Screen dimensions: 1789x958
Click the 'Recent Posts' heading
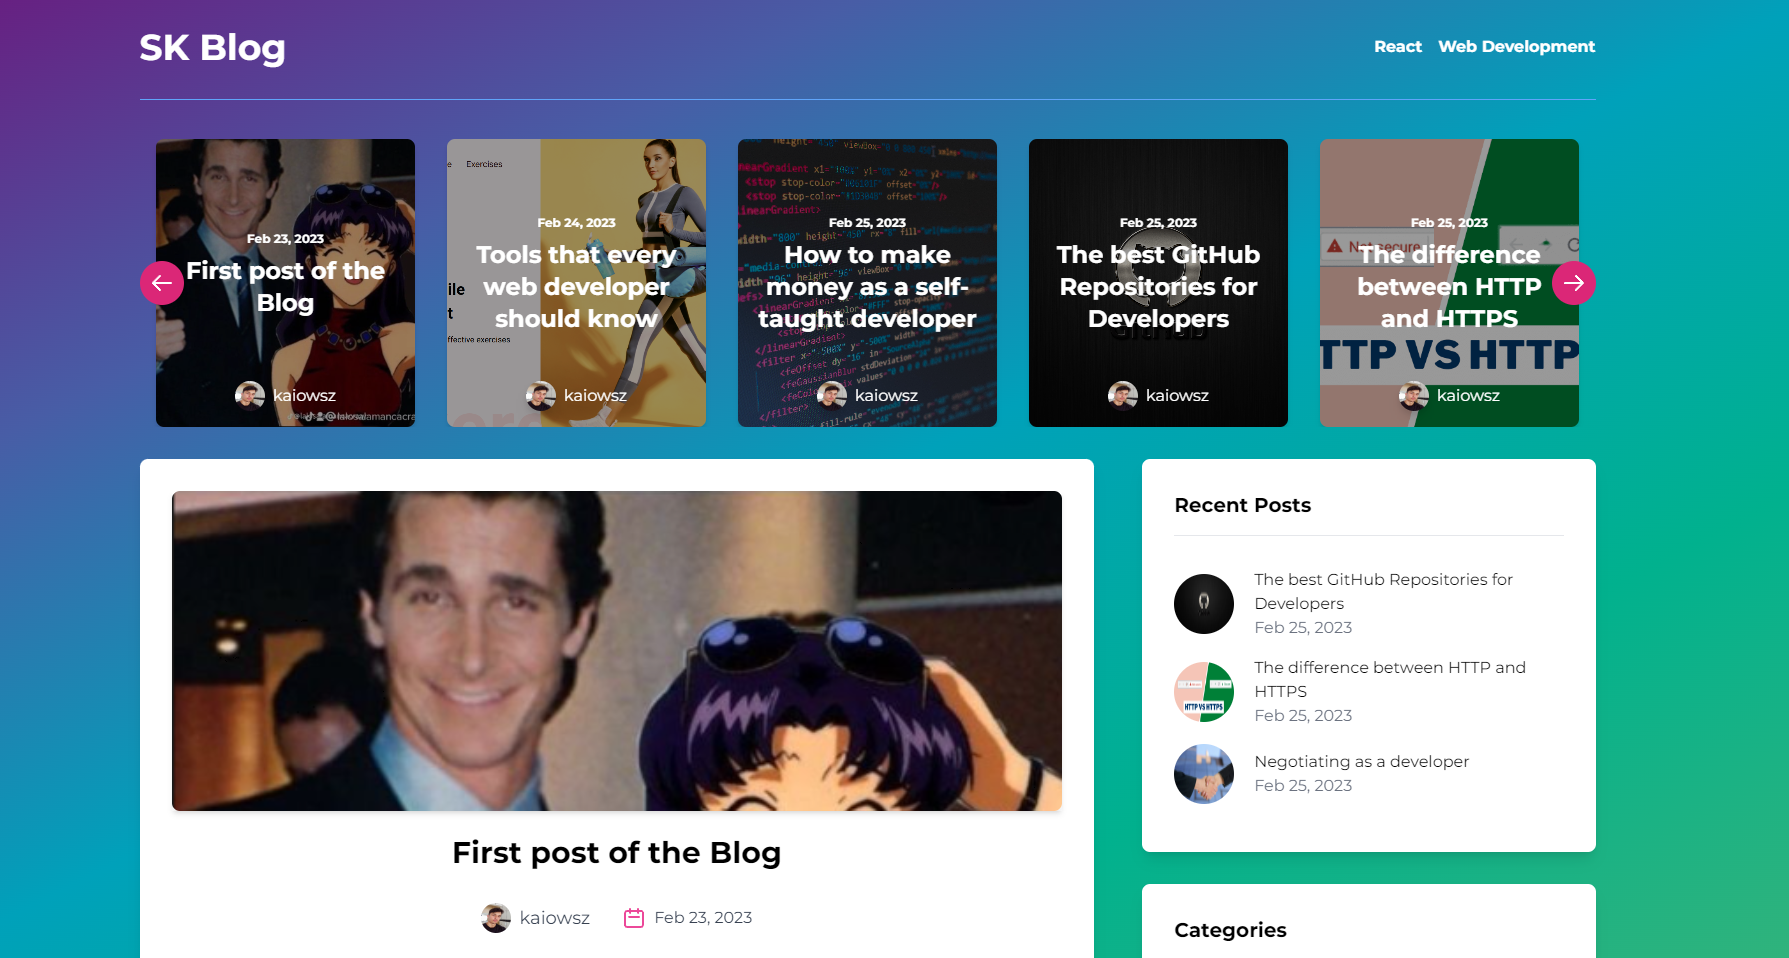click(x=1243, y=505)
